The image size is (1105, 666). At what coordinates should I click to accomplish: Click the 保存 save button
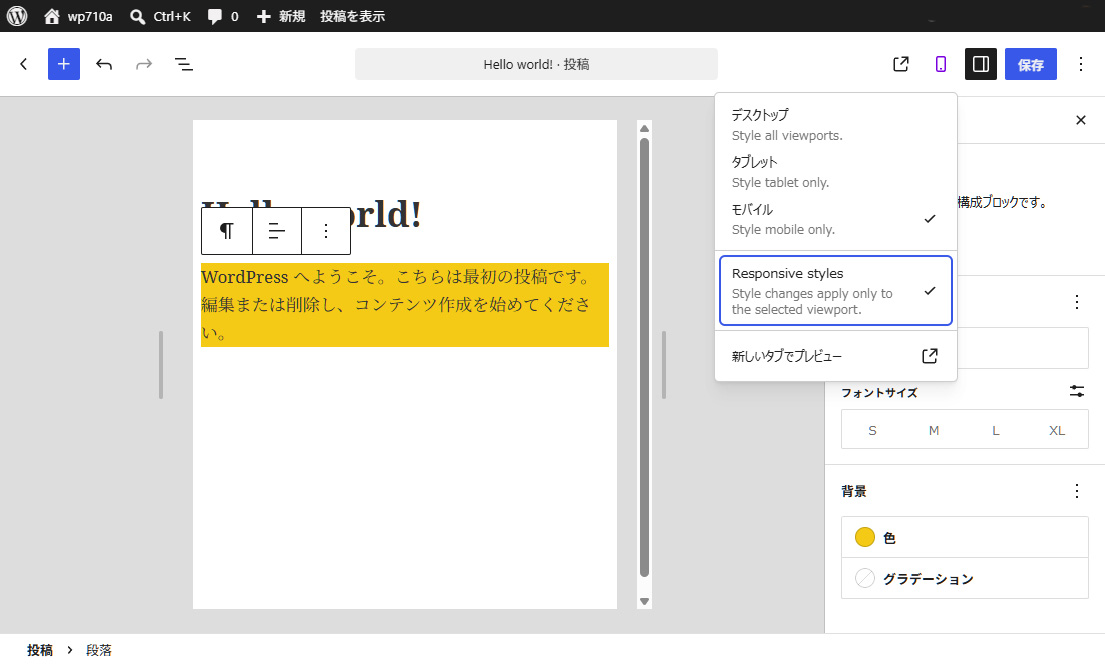(1030, 64)
